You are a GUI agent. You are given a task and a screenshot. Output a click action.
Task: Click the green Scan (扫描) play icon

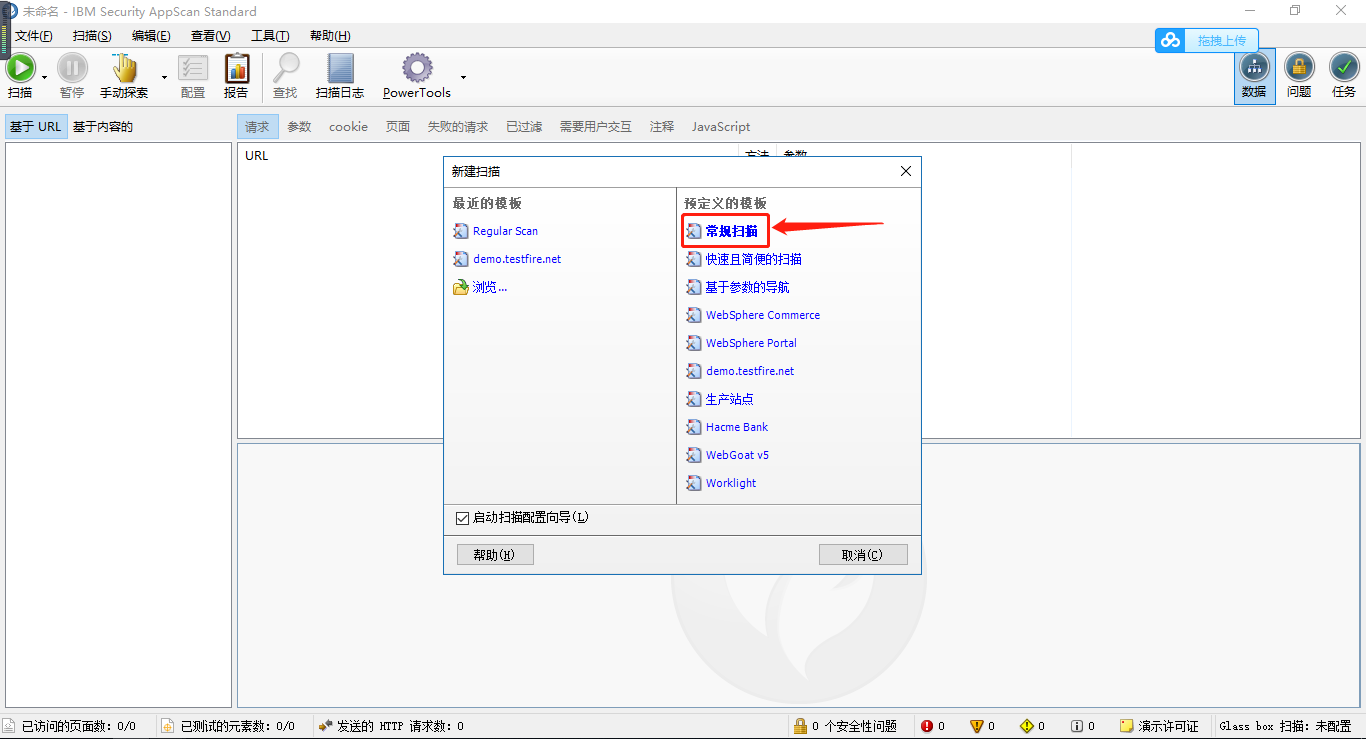pyautogui.click(x=20, y=68)
